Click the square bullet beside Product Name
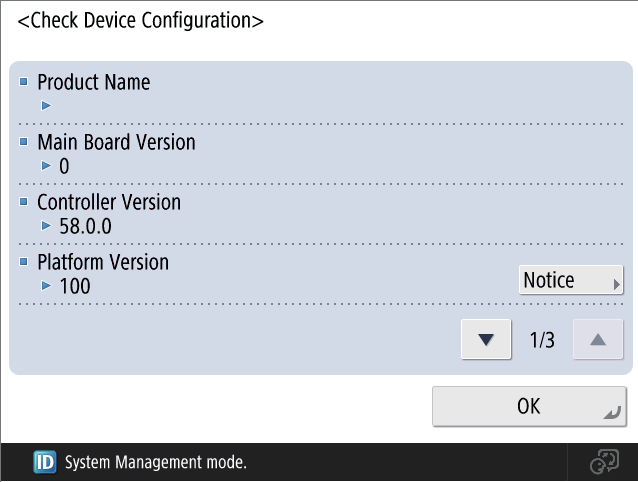638x482 pixels. point(24,82)
